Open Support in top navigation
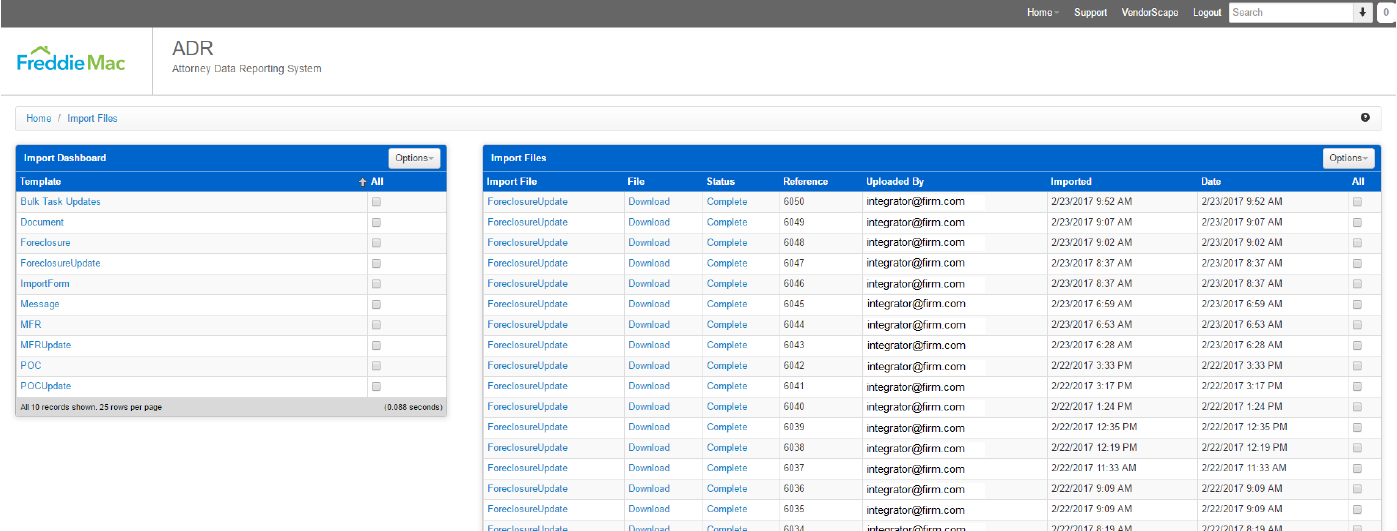This screenshot has height=531, width=1397. click(x=1090, y=12)
